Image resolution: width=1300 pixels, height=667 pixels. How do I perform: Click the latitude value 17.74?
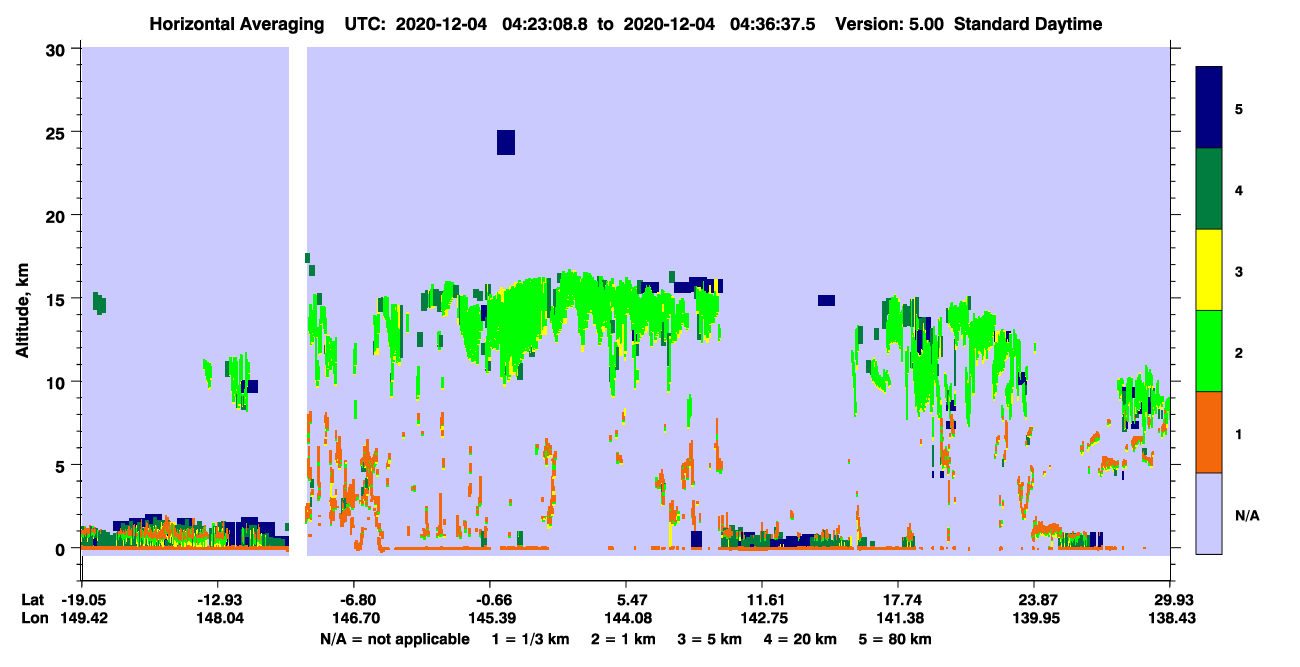898,600
